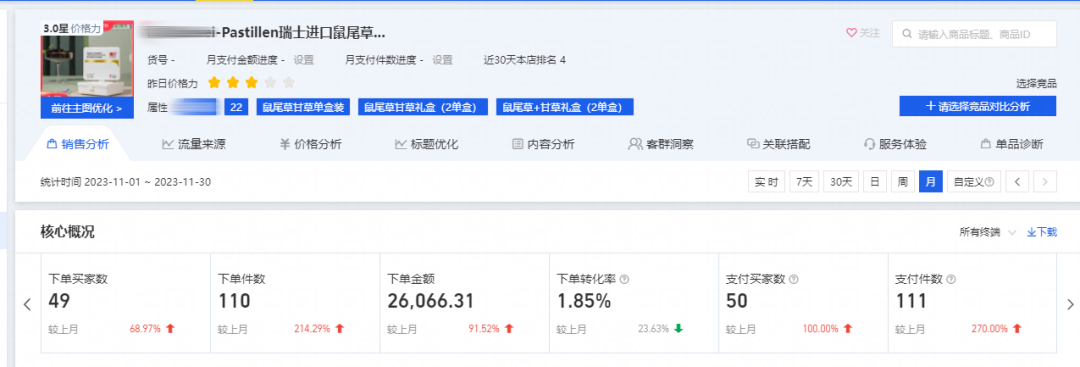This screenshot has width=1080, height=367.
Task: Click the help icon beside 下单转化率
Action: pos(625,280)
